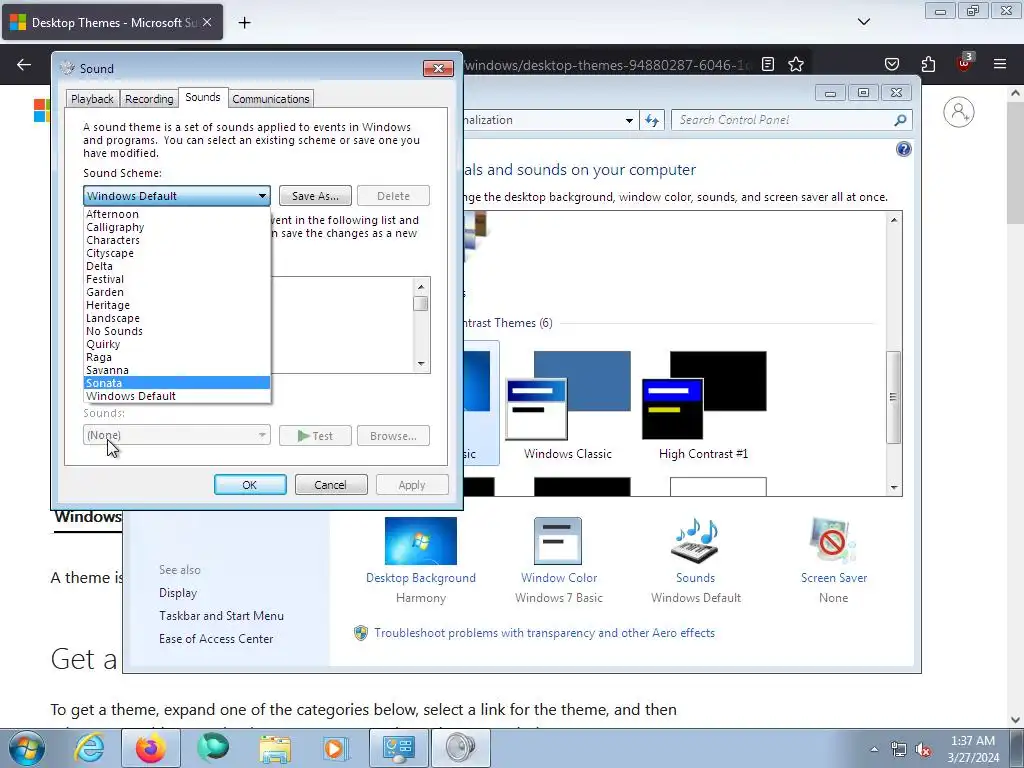Click the muted volume tray icon
Viewport: 1024px width, 768px height.
923,750
